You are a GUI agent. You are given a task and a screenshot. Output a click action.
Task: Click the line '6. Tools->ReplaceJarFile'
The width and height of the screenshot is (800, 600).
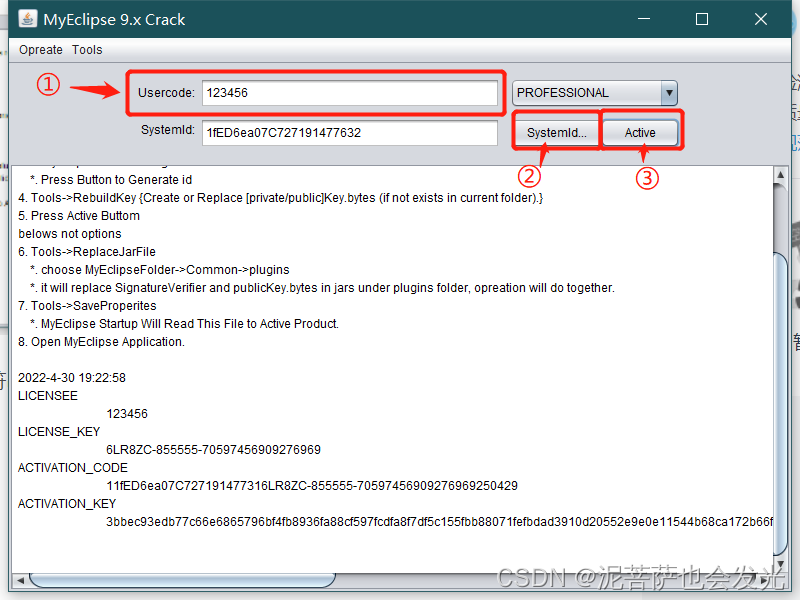87,252
